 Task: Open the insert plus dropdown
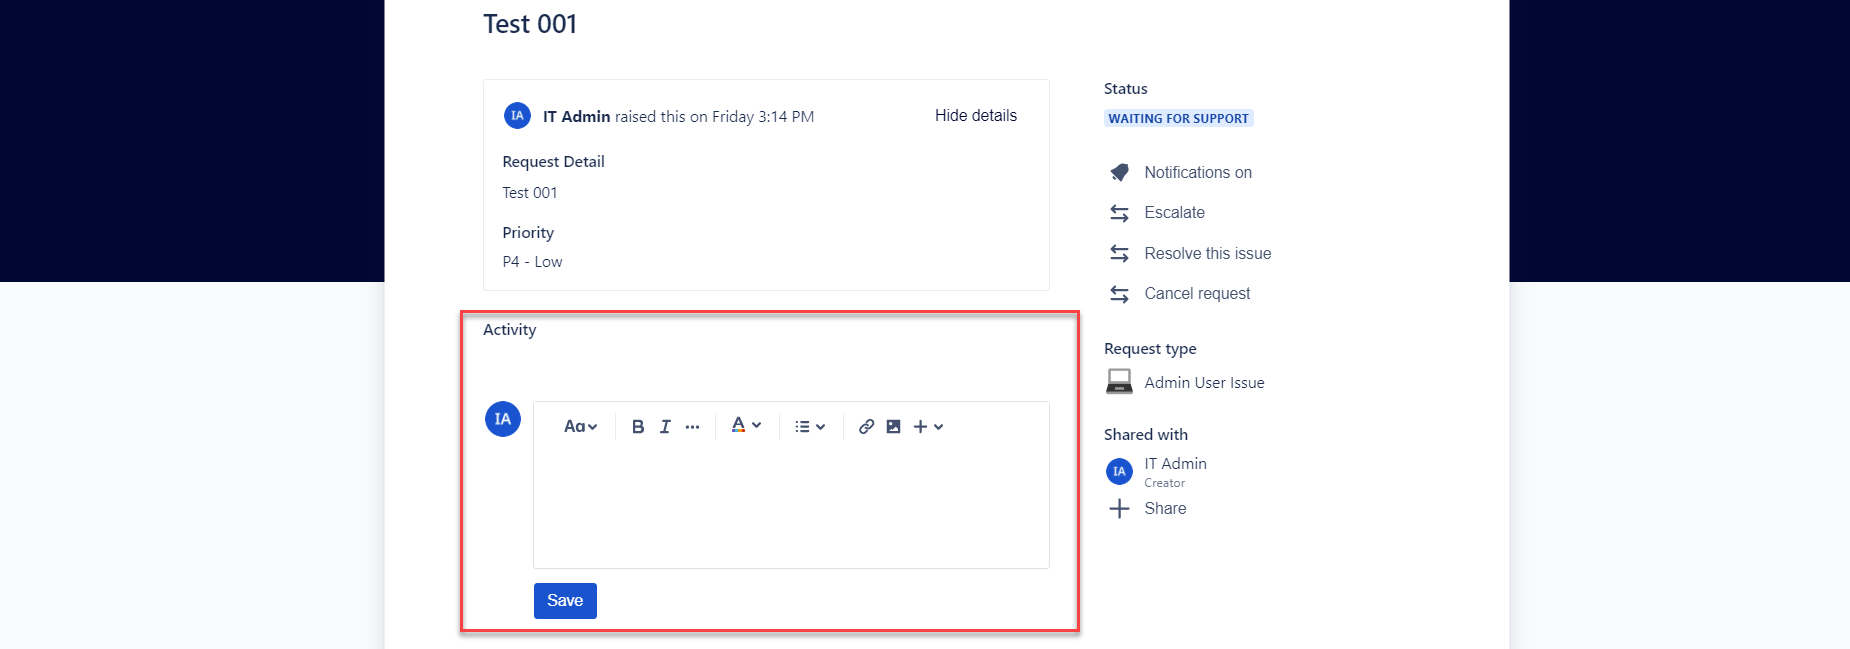point(928,427)
